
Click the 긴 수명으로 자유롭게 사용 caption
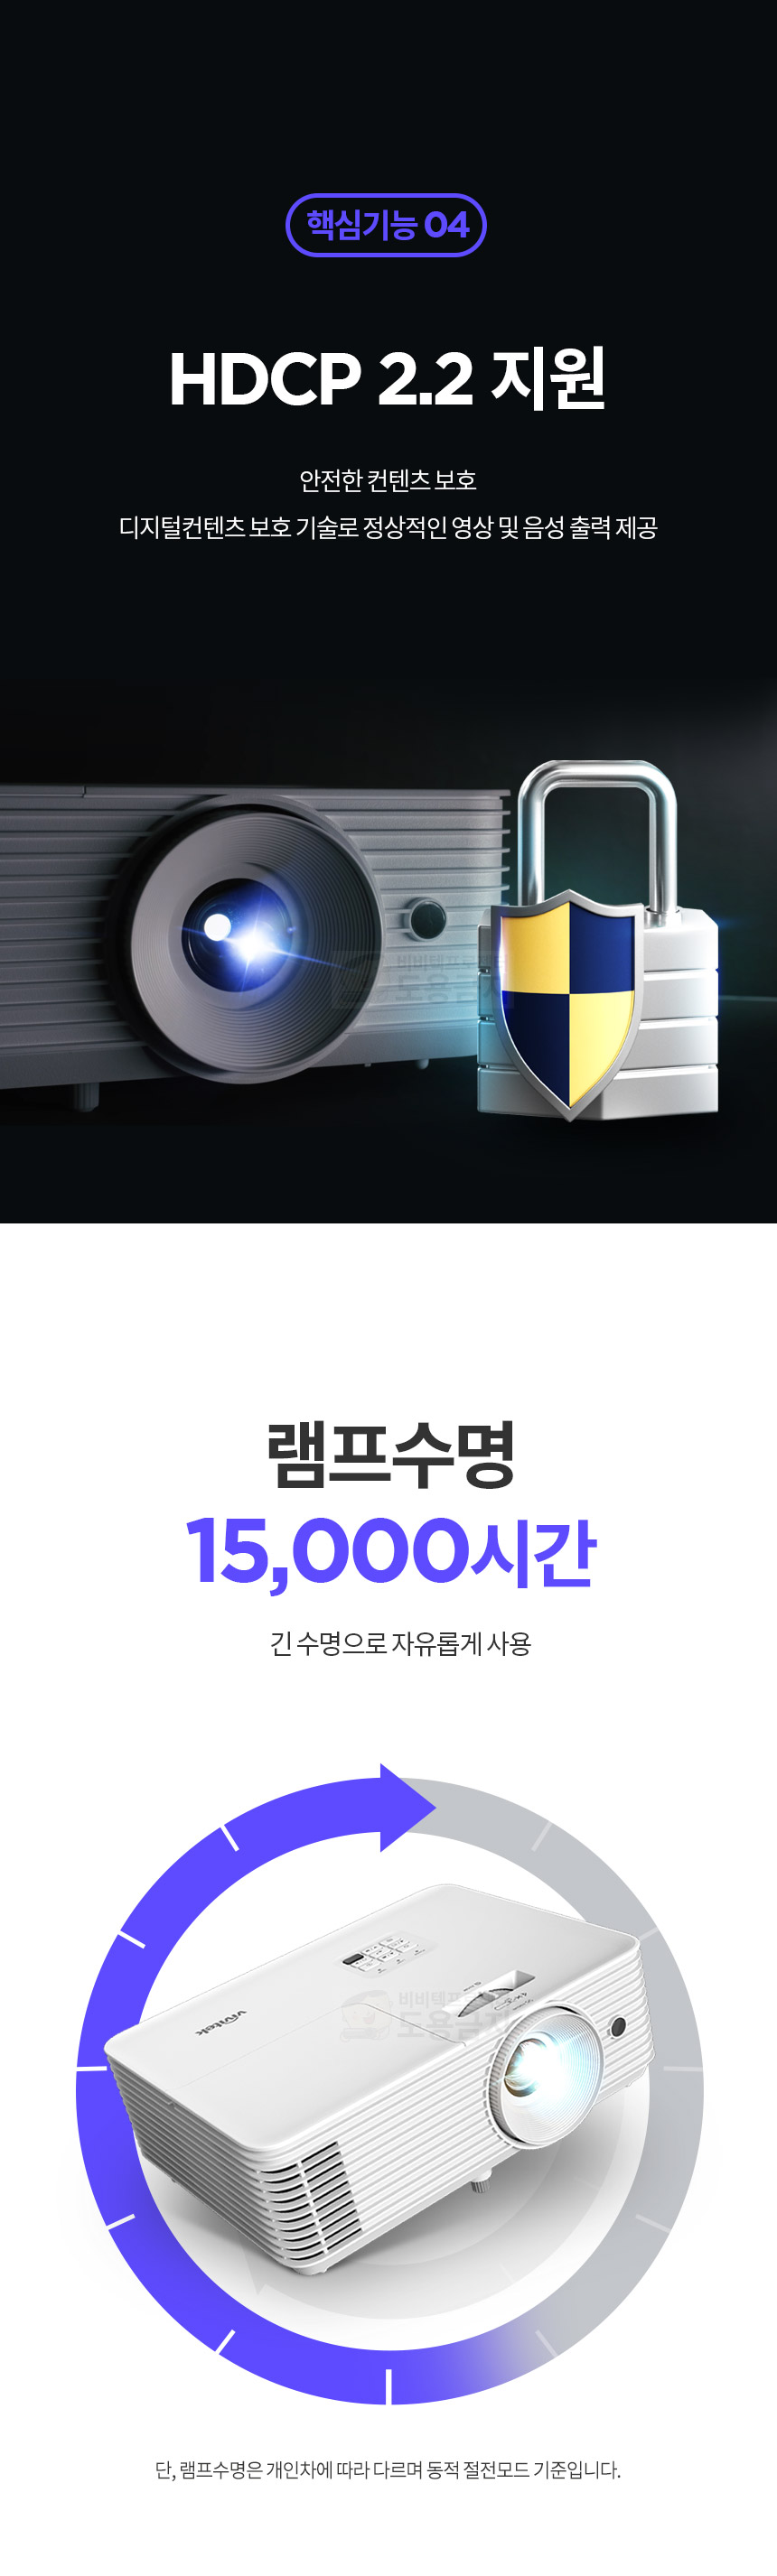tap(400, 1643)
